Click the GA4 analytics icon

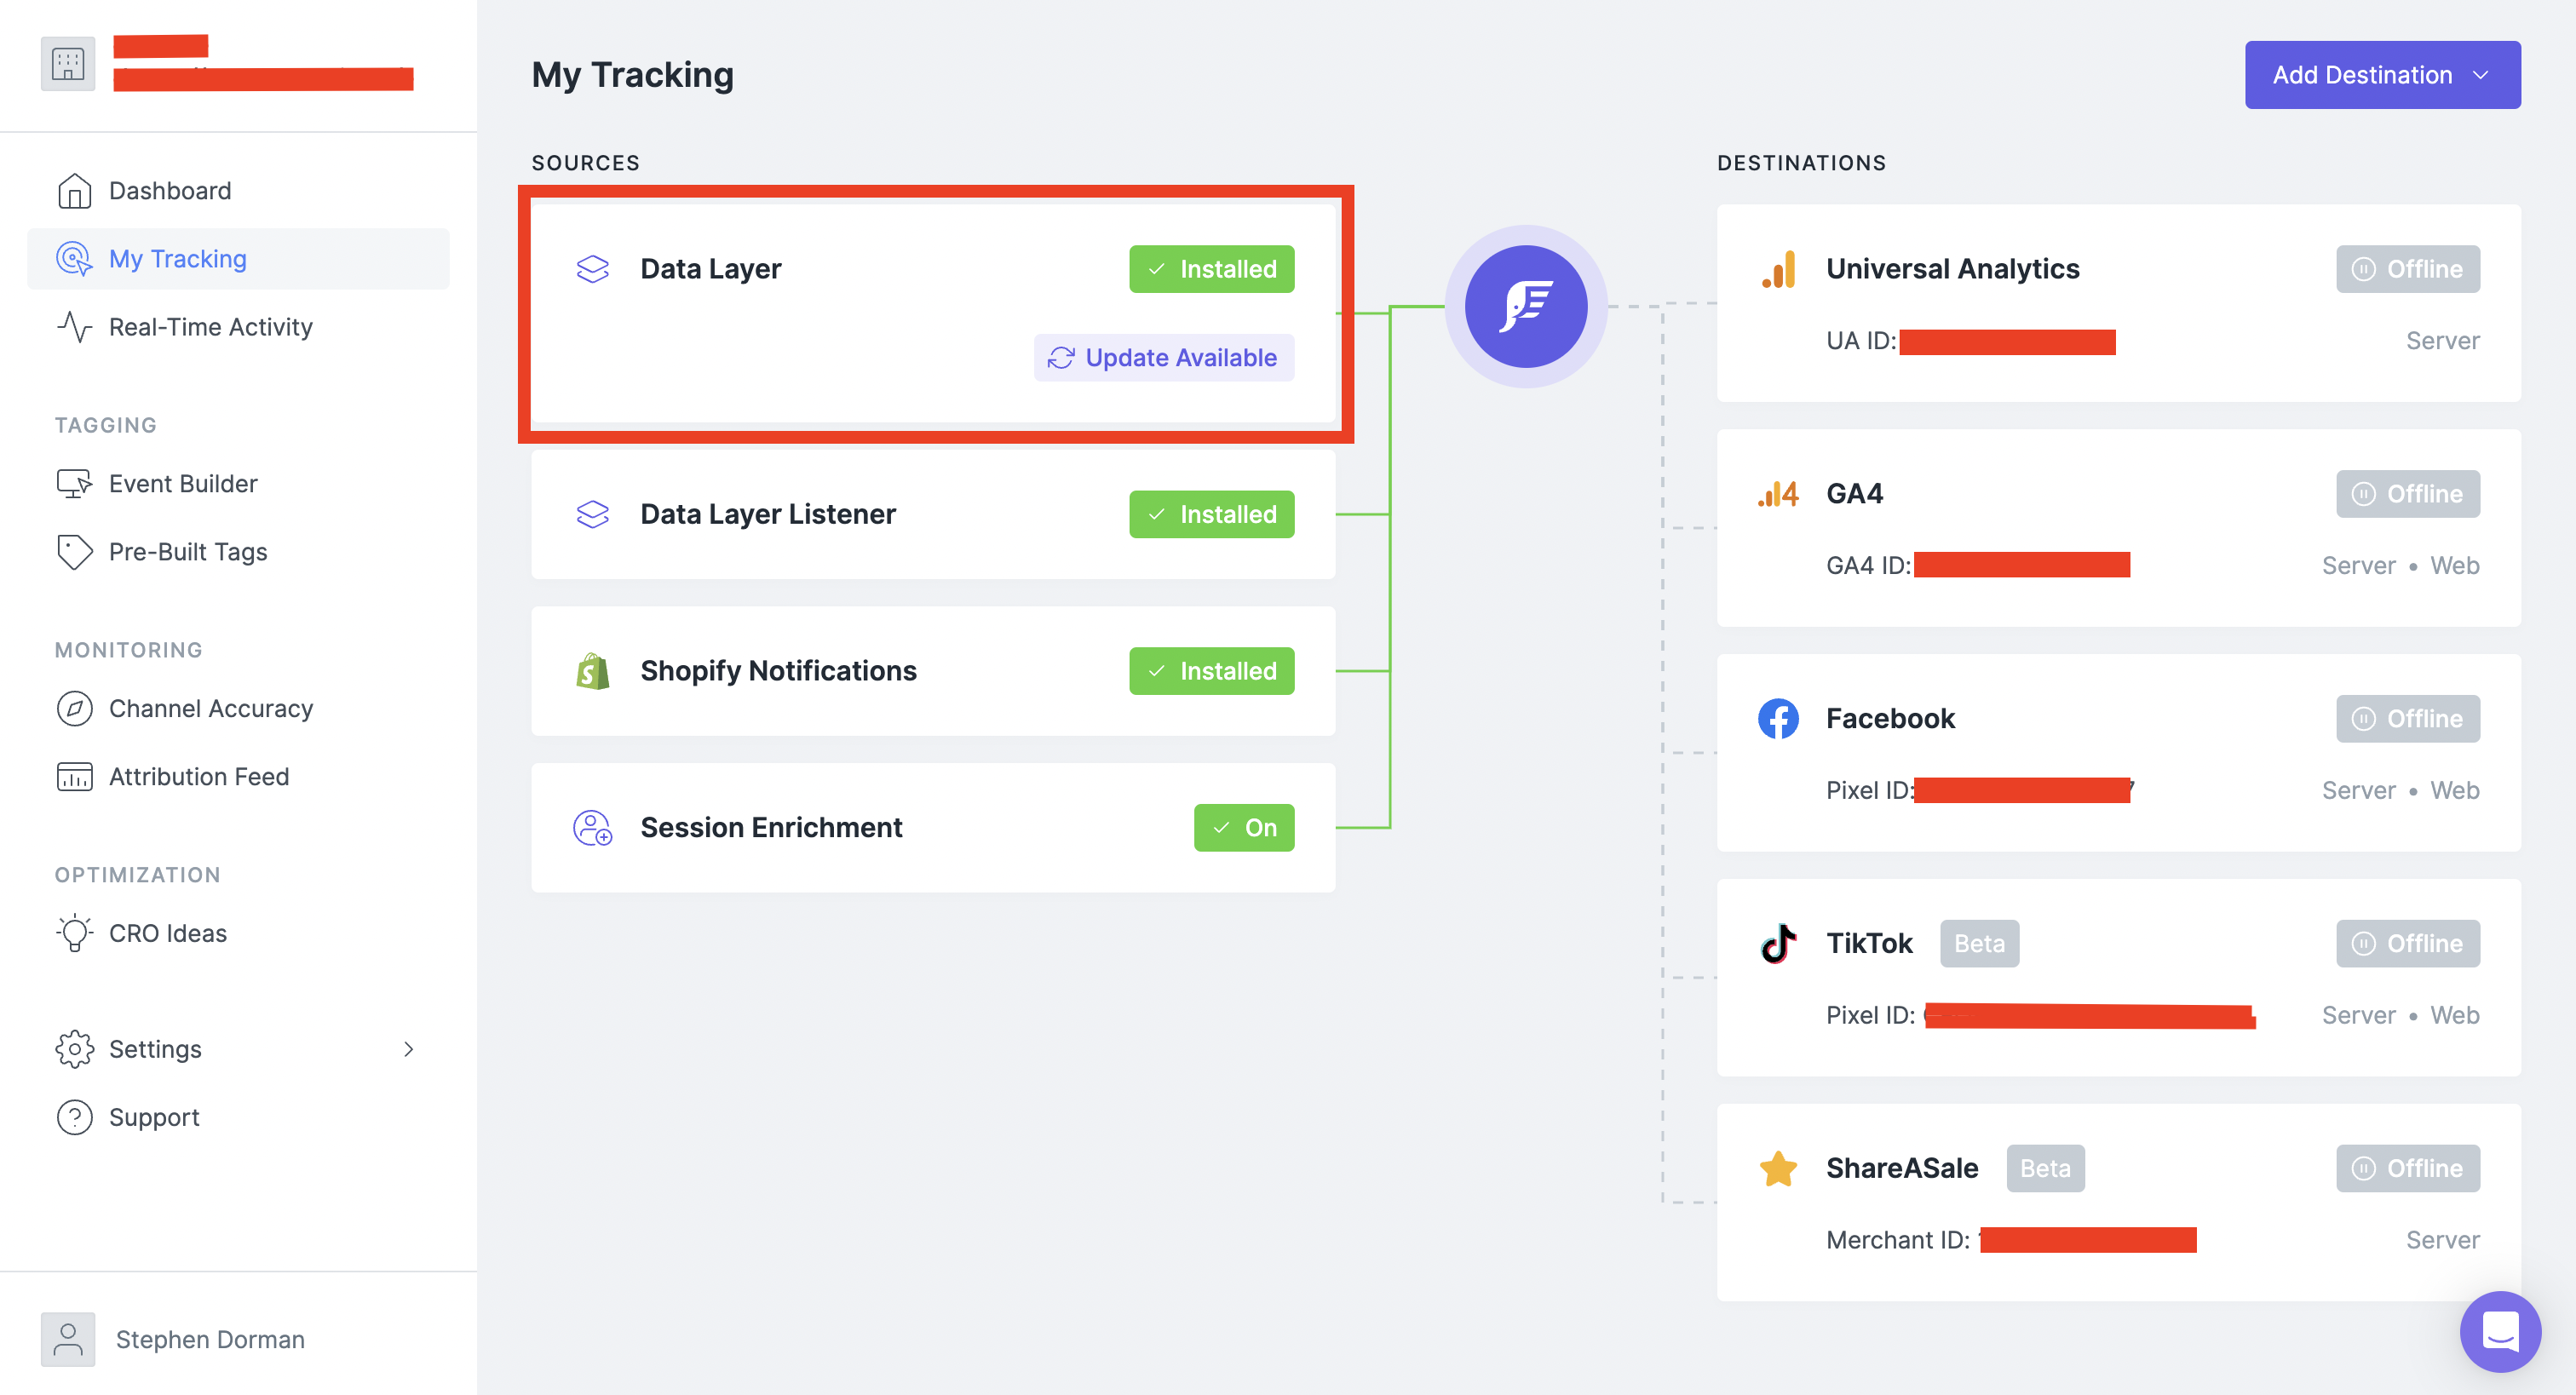pyautogui.click(x=1778, y=492)
